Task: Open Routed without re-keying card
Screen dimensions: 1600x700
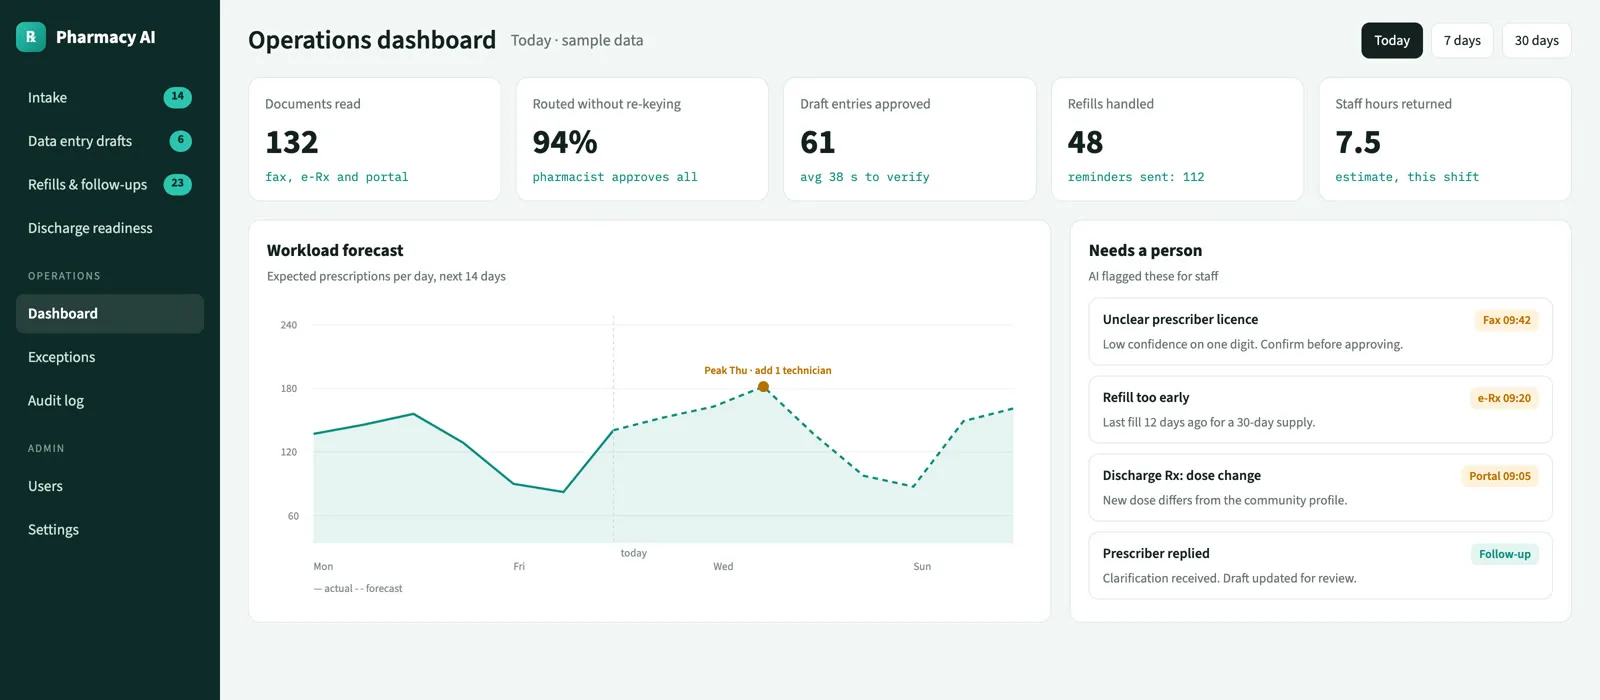Action: [642, 139]
